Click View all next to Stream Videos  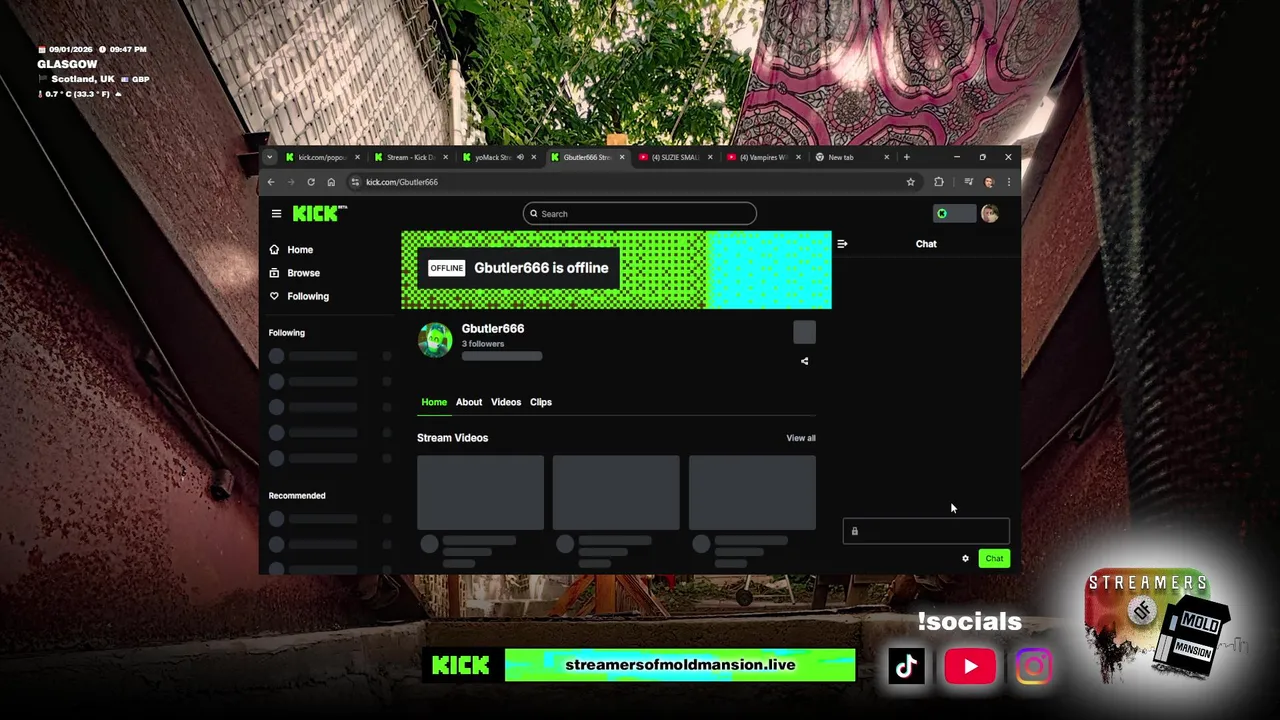[801, 438]
